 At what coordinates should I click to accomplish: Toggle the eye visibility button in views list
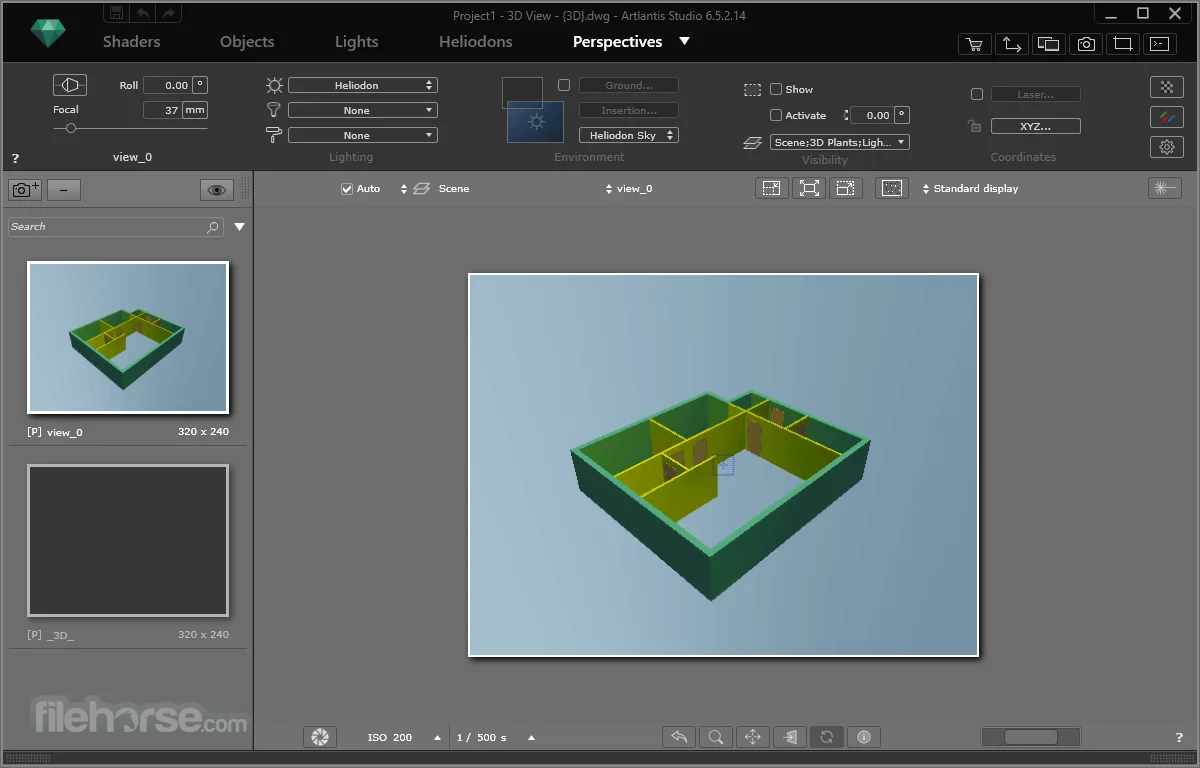click(x=217, y=189)
